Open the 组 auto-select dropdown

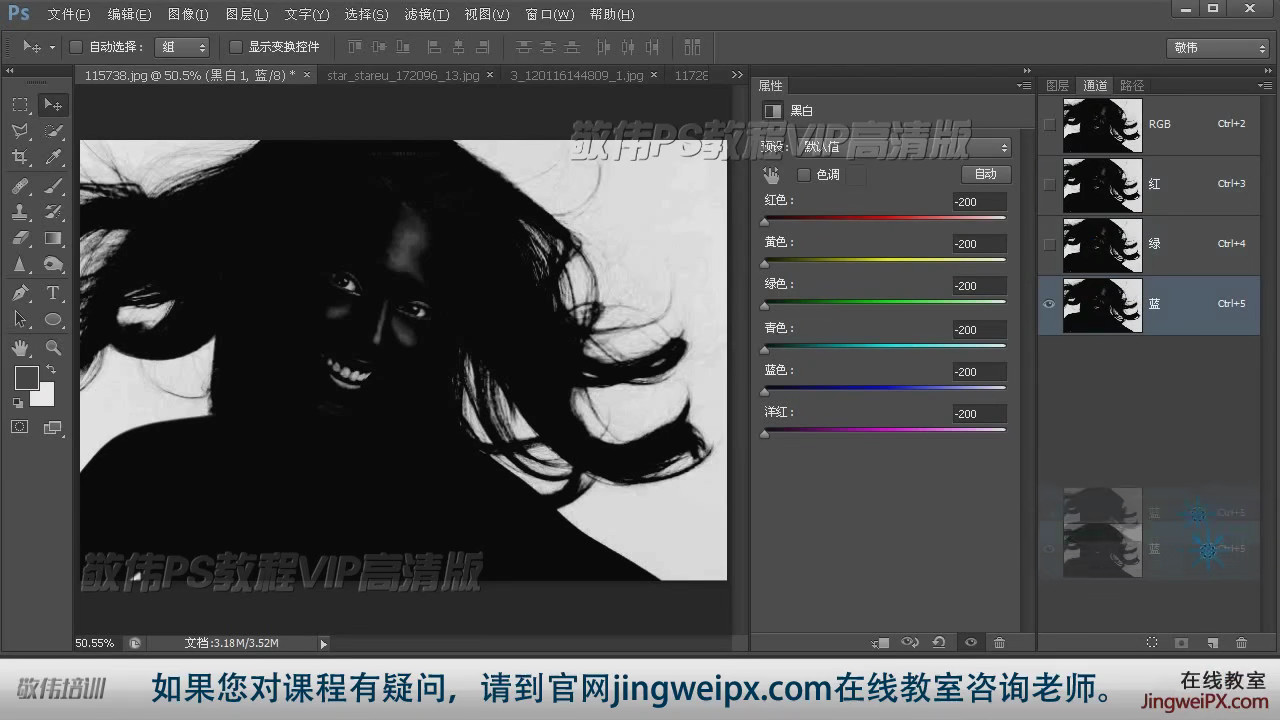182,47
